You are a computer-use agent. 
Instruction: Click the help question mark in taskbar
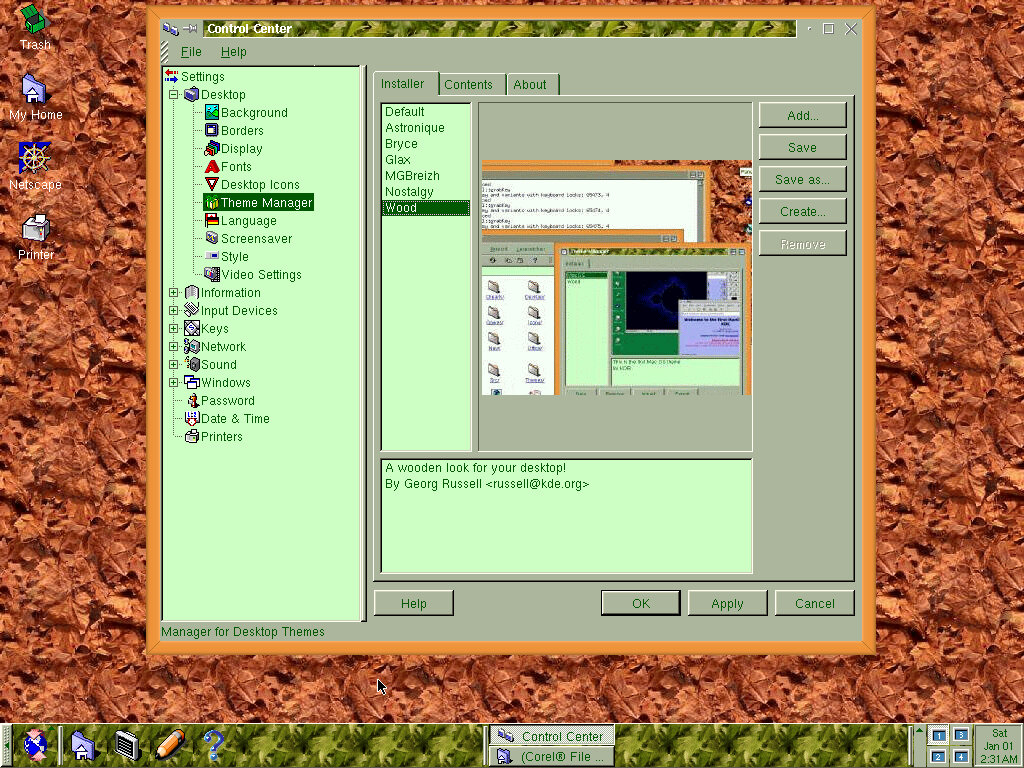tap(213, 745)
